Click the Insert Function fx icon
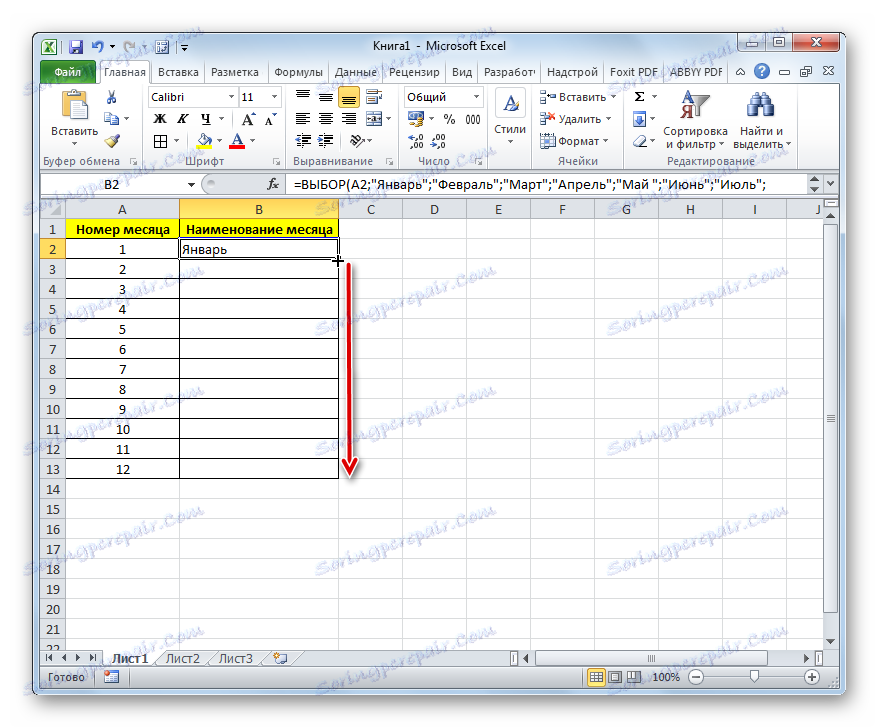Viewport: 879px width, 728px height. pyautogui.click(x=272, y=184)
